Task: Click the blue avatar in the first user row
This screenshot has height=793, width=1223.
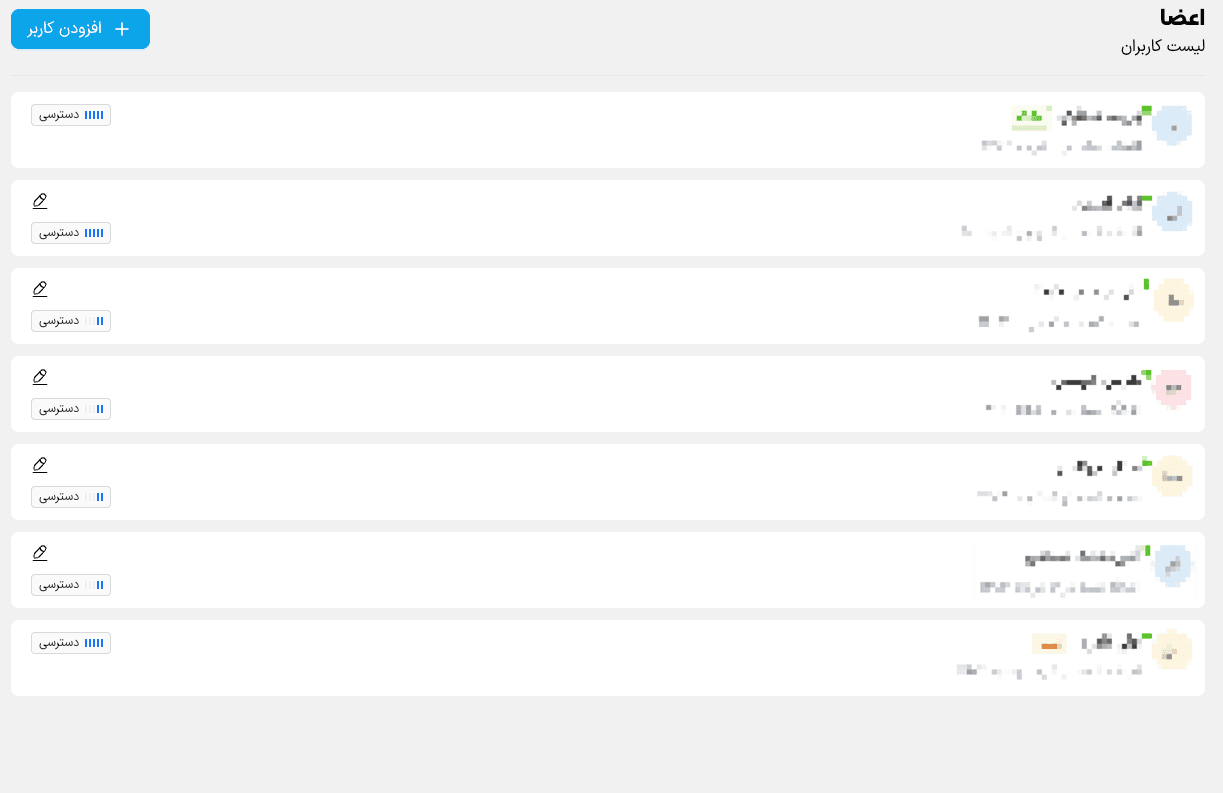Action: [x=1172, y=124]
